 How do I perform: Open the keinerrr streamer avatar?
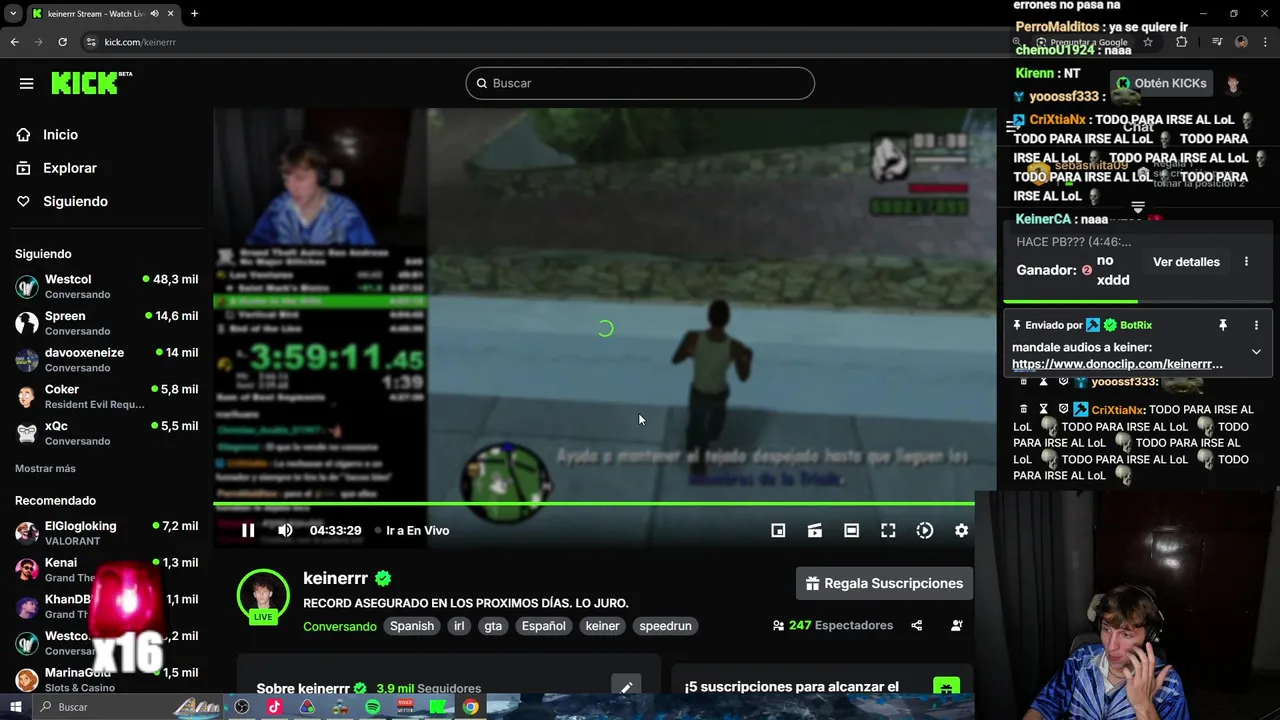pyautogui.click(x=263, y=597)
